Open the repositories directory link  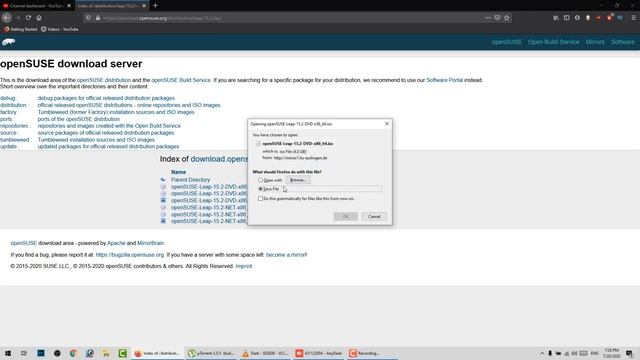pos(14,126)
